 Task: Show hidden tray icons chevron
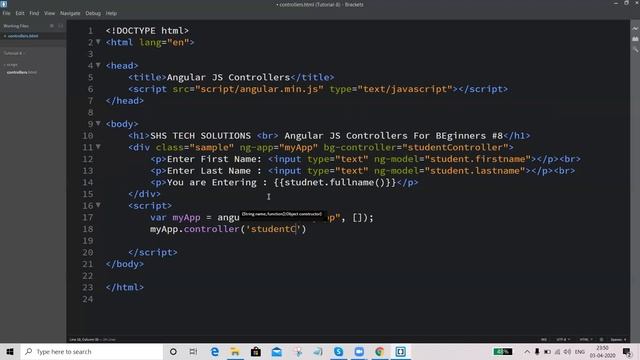(x=527, y=351)
